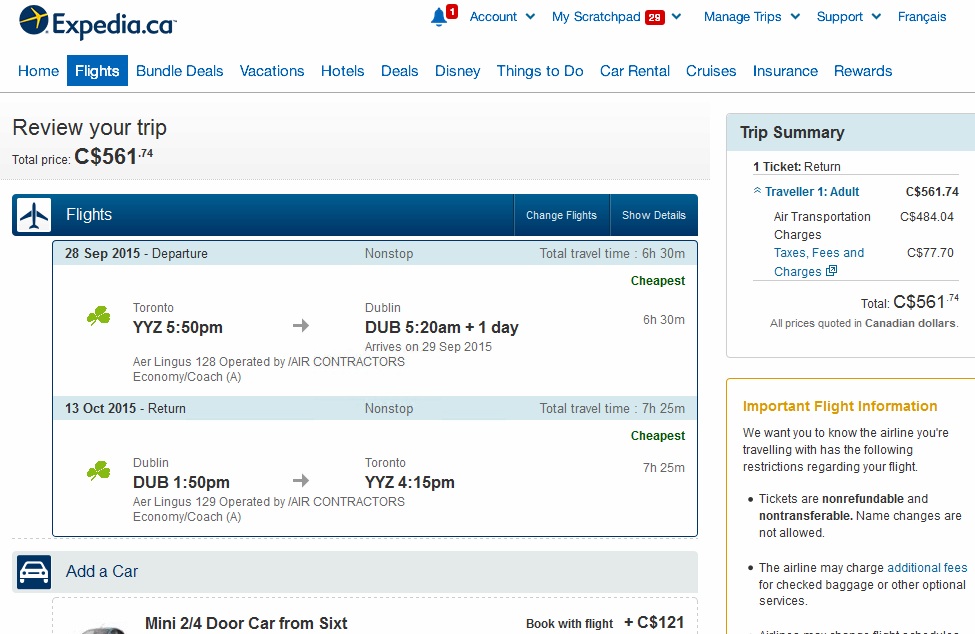Viewport: 975px width, 634px height.
Task: Click Arrives on 29 Sep 2015 text
Action: (x=428, y=347)
